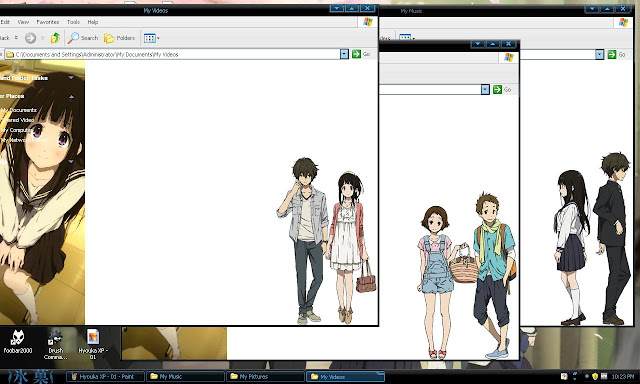
Task: Click Windows flag logo in My Videos
Action: (x=368, y=22)
